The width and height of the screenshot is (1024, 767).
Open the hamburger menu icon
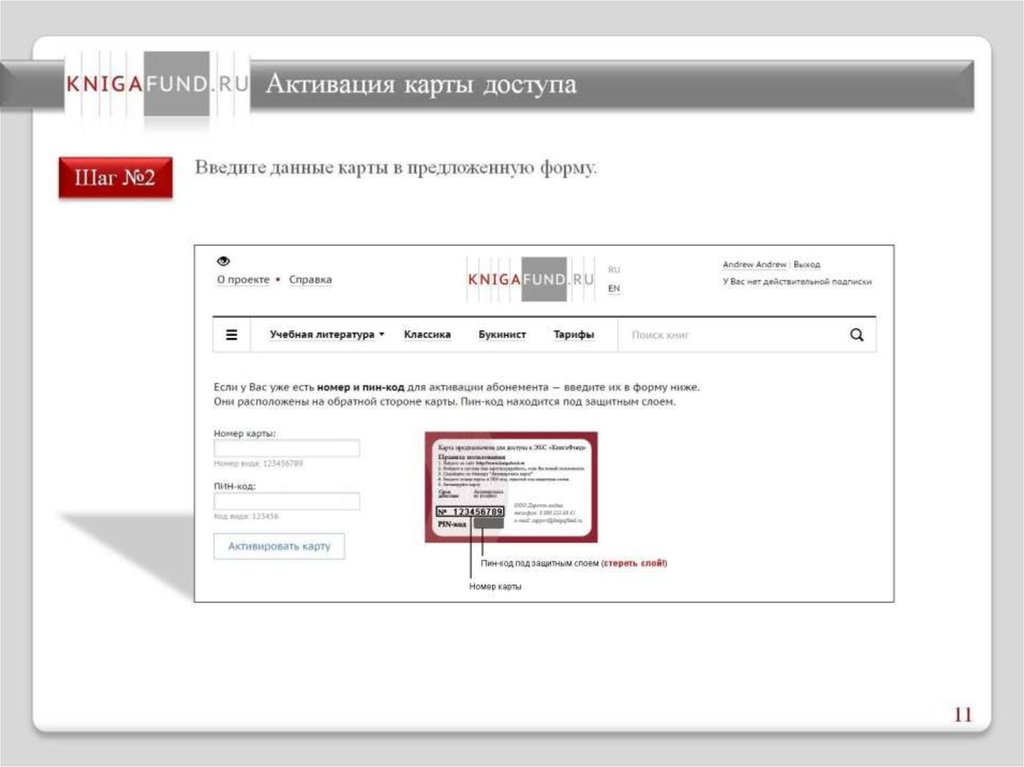pos(231,335)
